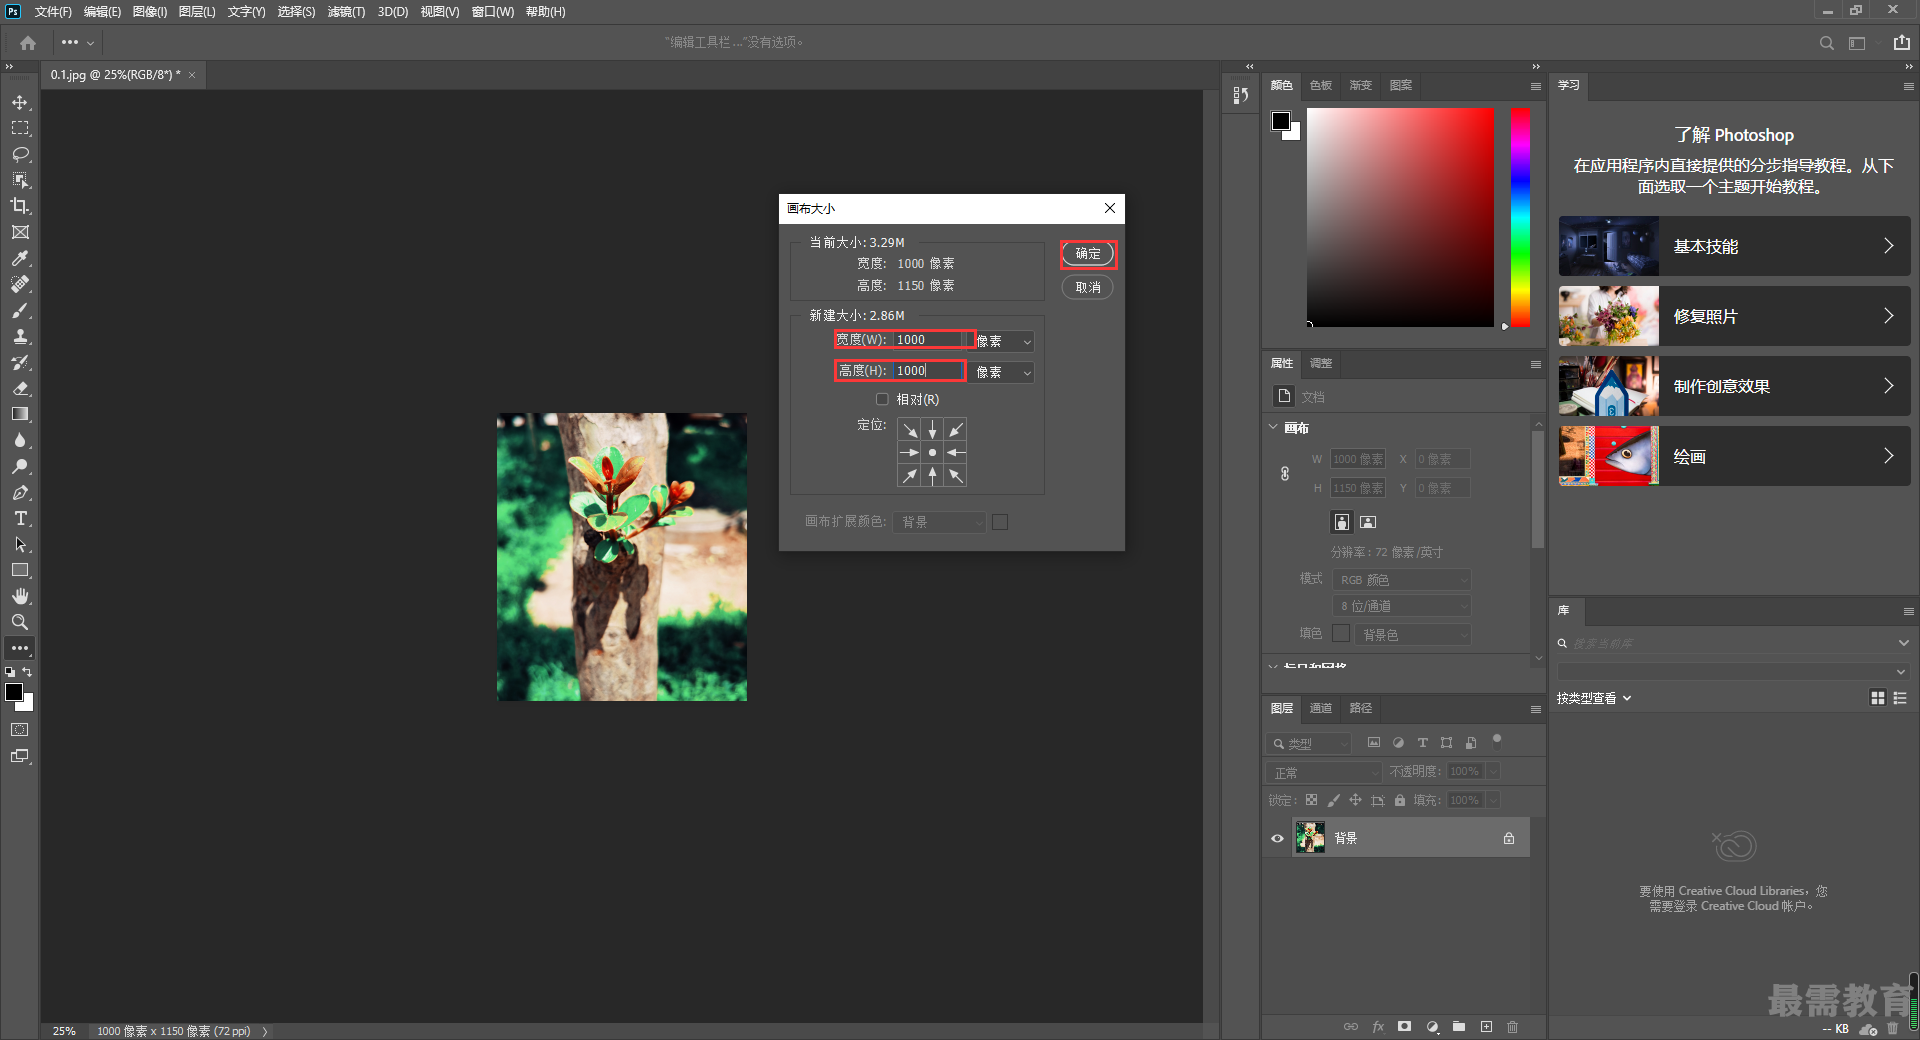
Task: Select the Healing Brush tool
Action: [x=20, y=284]
